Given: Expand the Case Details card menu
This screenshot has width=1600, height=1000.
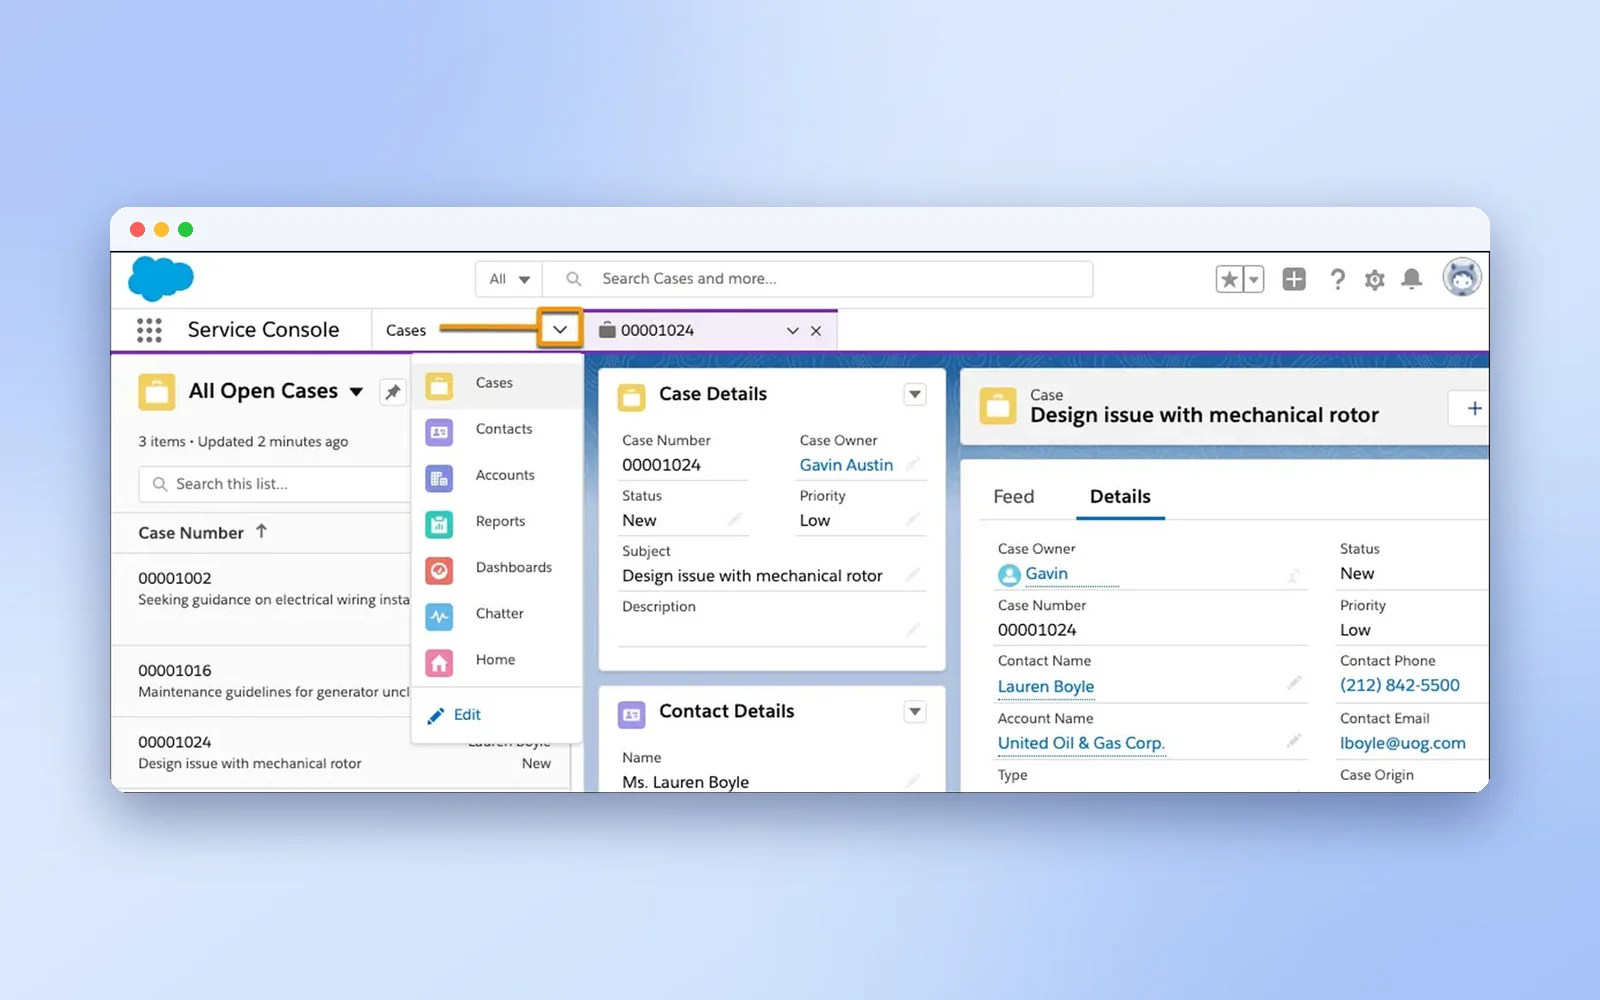Looking at the screenshot, I should [915, 394].
